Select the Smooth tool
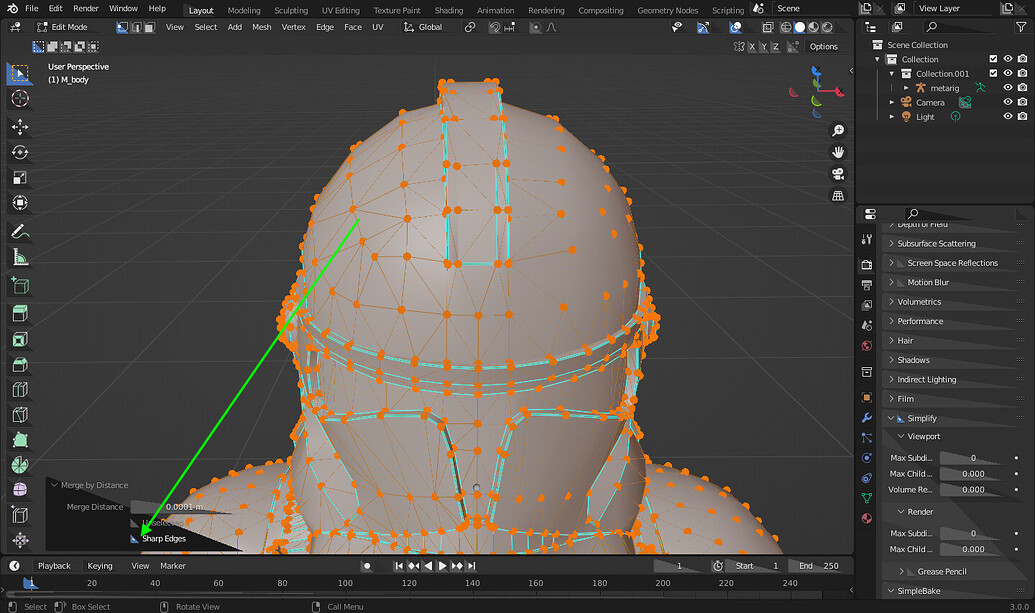Image resolution: width=1035 pixels, height=613 pixels. tap(20, 490)
